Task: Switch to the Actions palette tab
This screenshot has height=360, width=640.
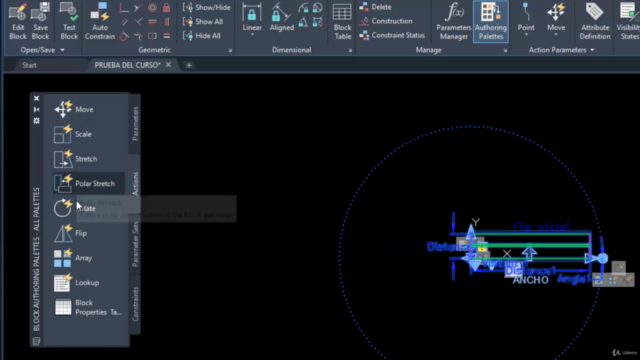Action: click(135, 183)
